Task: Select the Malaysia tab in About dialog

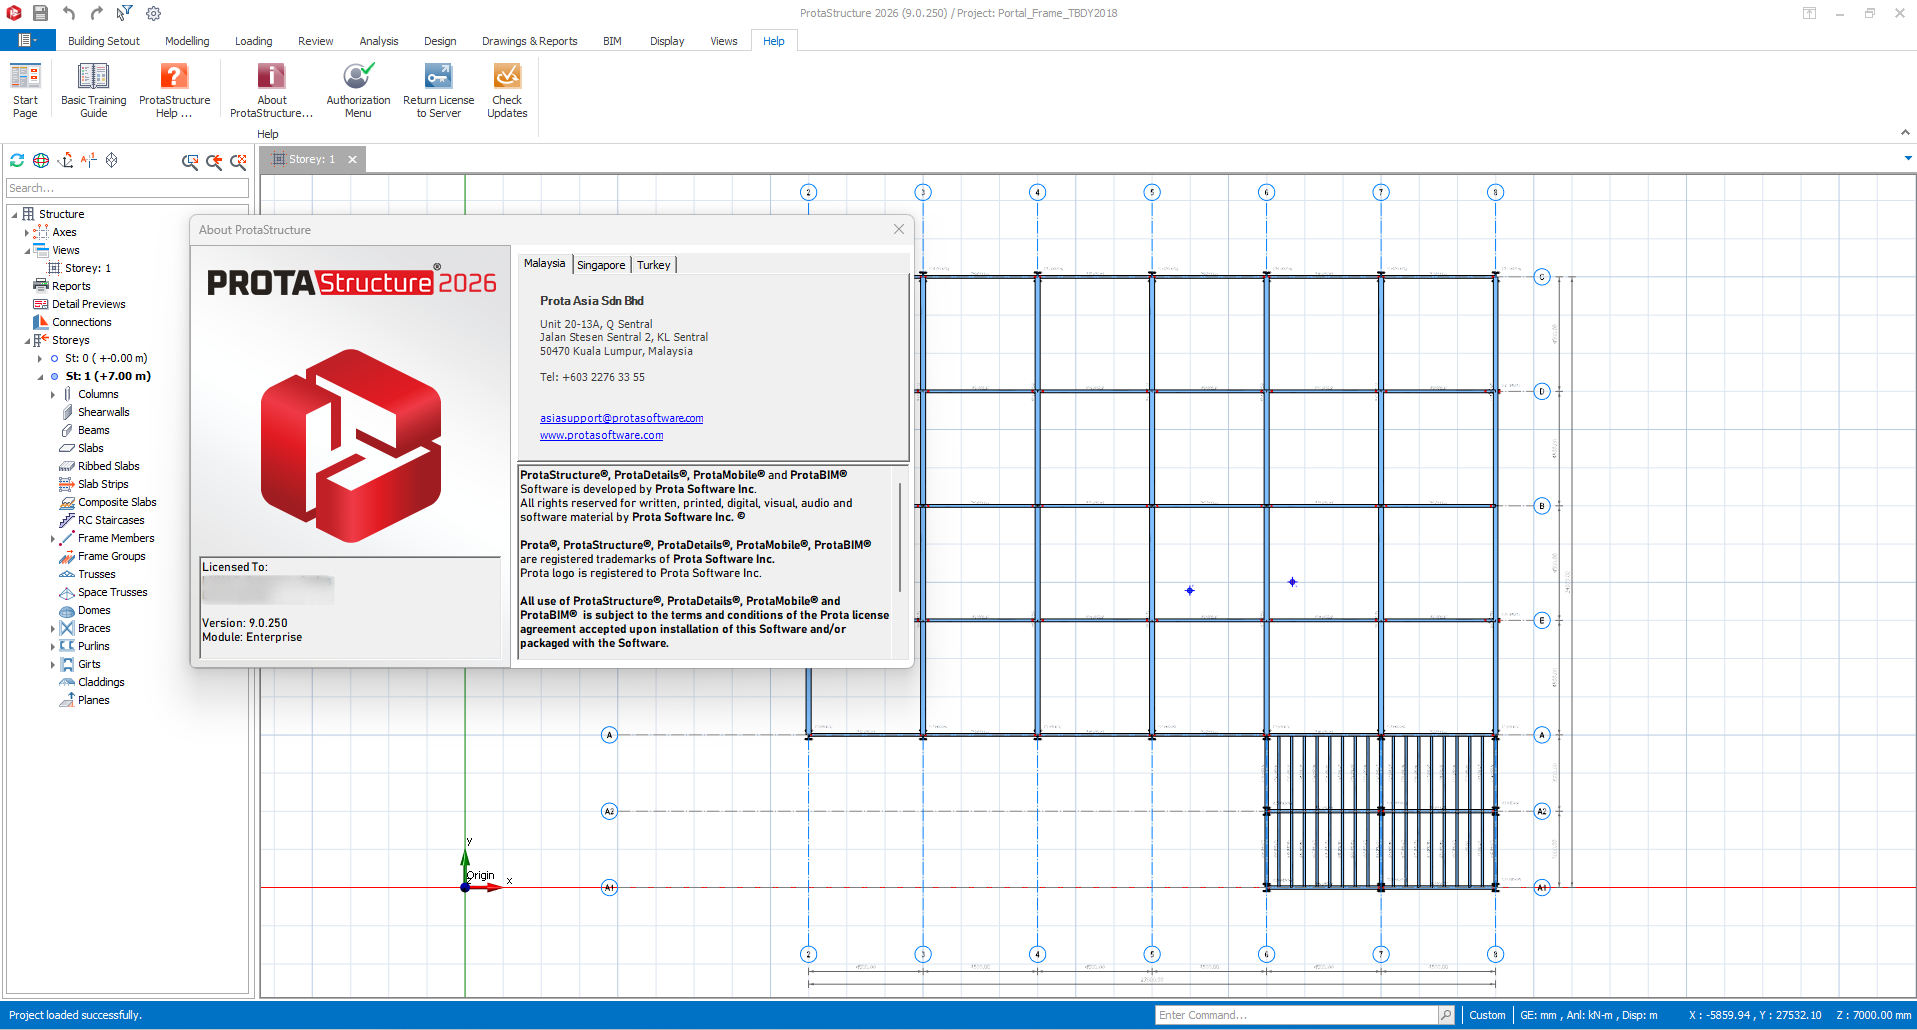Action: (x=544, y=263)
